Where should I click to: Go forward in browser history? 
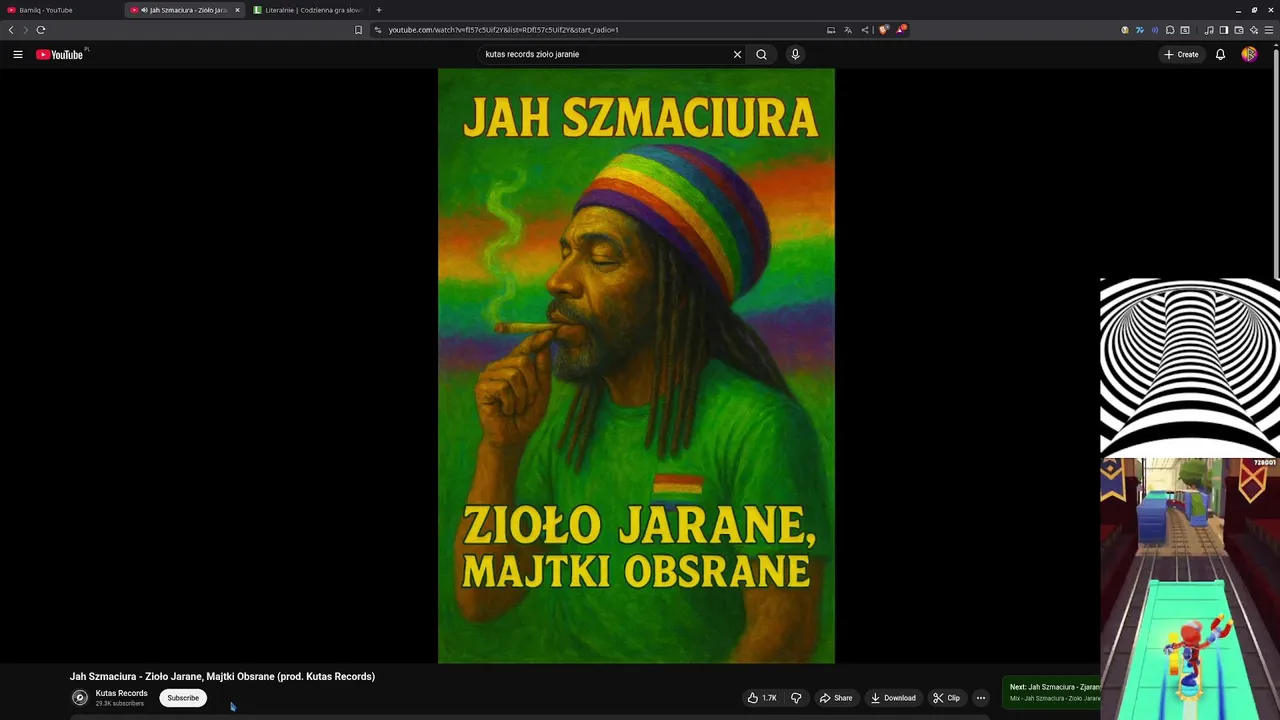point(26,30)
